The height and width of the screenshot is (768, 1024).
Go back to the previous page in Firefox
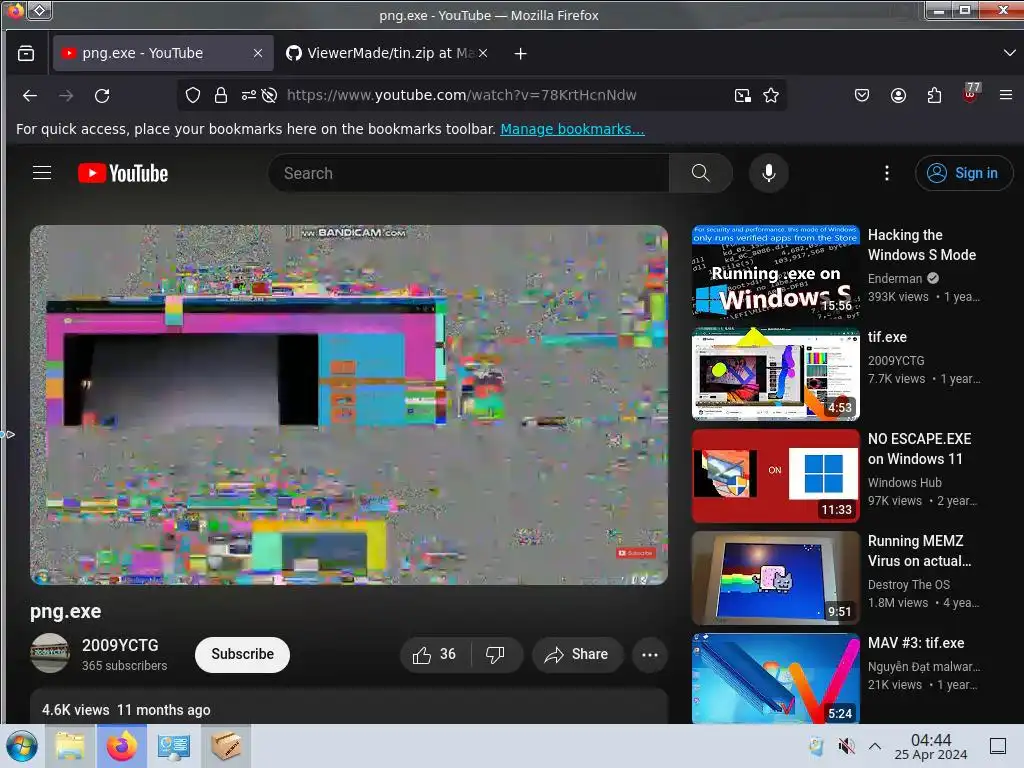[29, 96]
